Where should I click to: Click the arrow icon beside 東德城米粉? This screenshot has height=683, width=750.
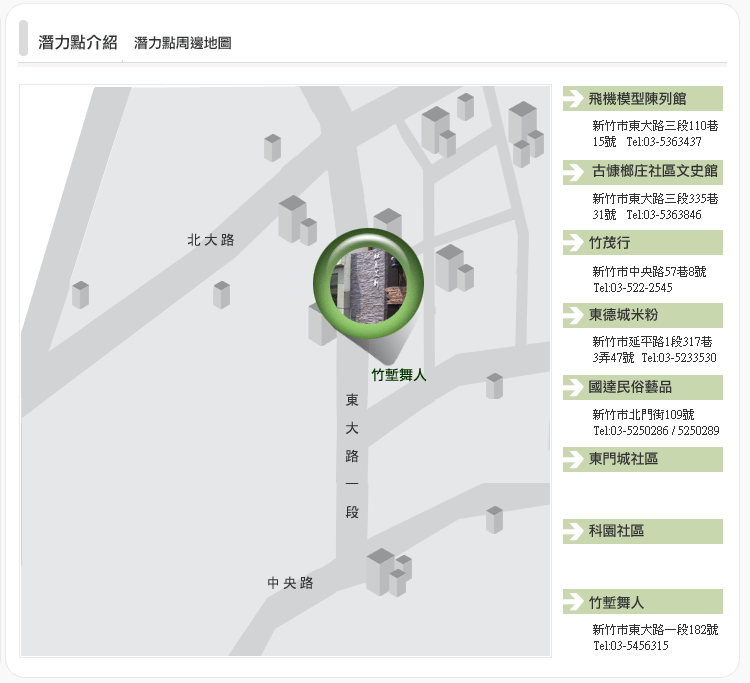coord(573,315)
